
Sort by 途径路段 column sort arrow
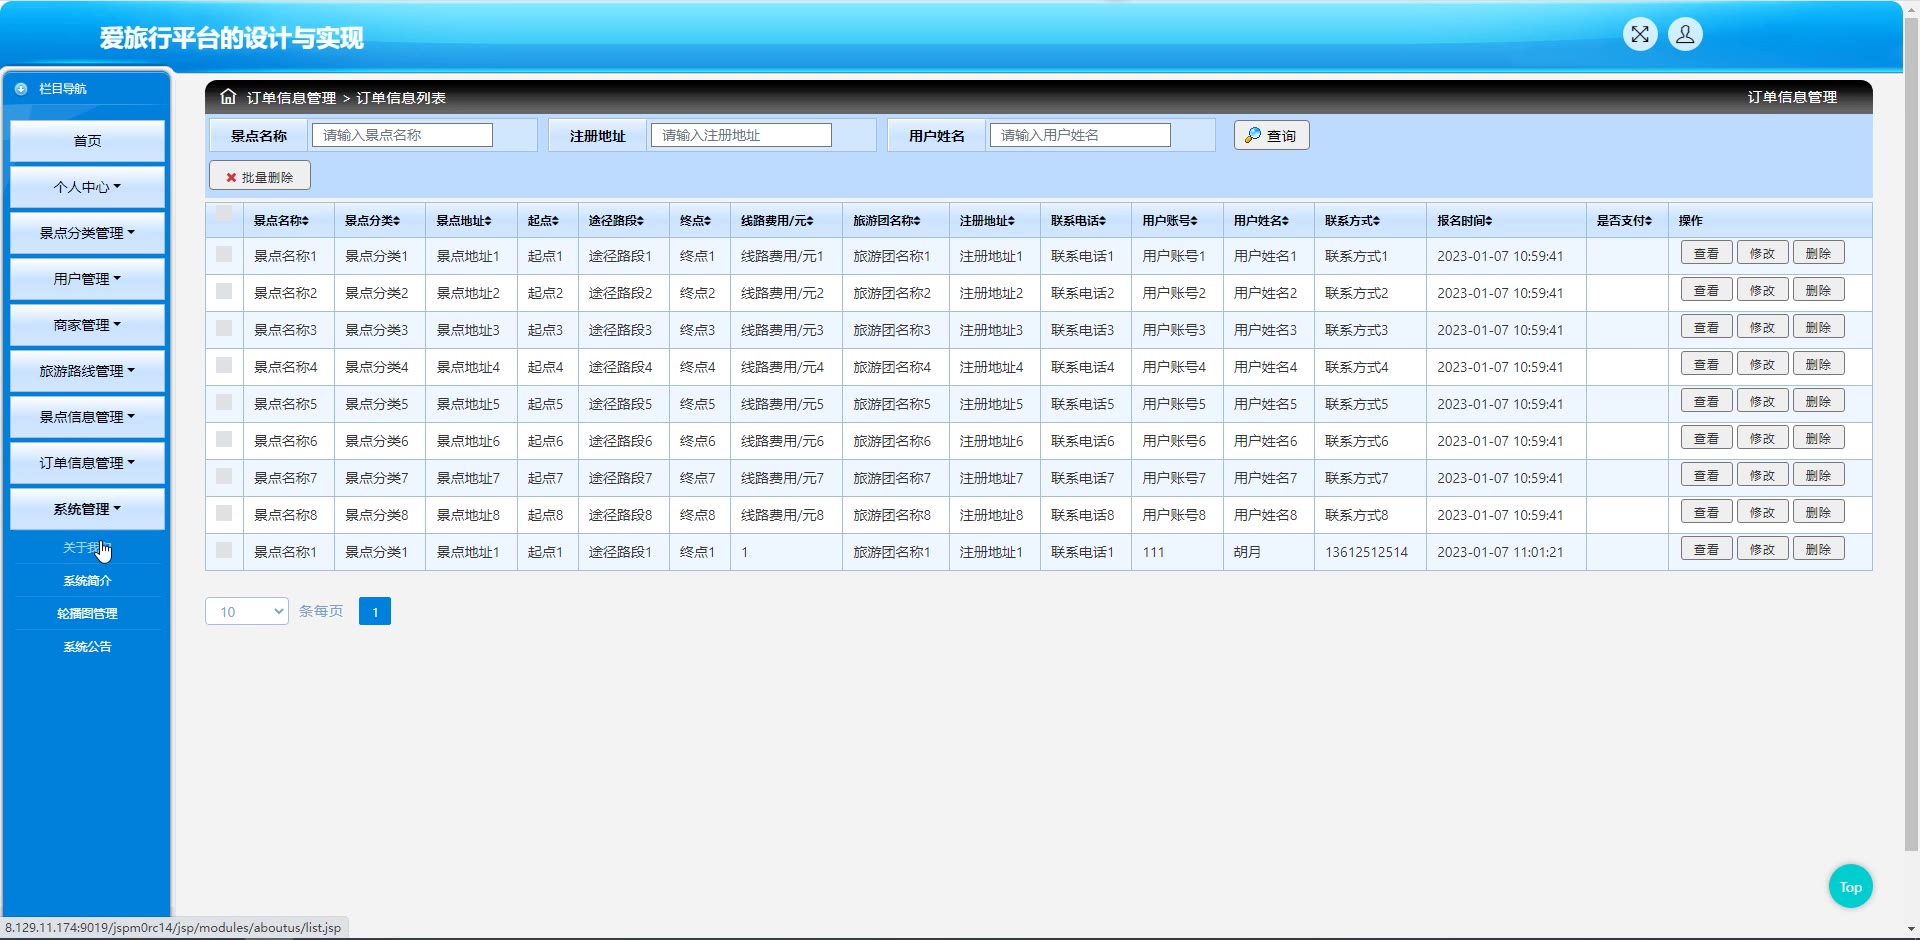[x=640, y=221]
